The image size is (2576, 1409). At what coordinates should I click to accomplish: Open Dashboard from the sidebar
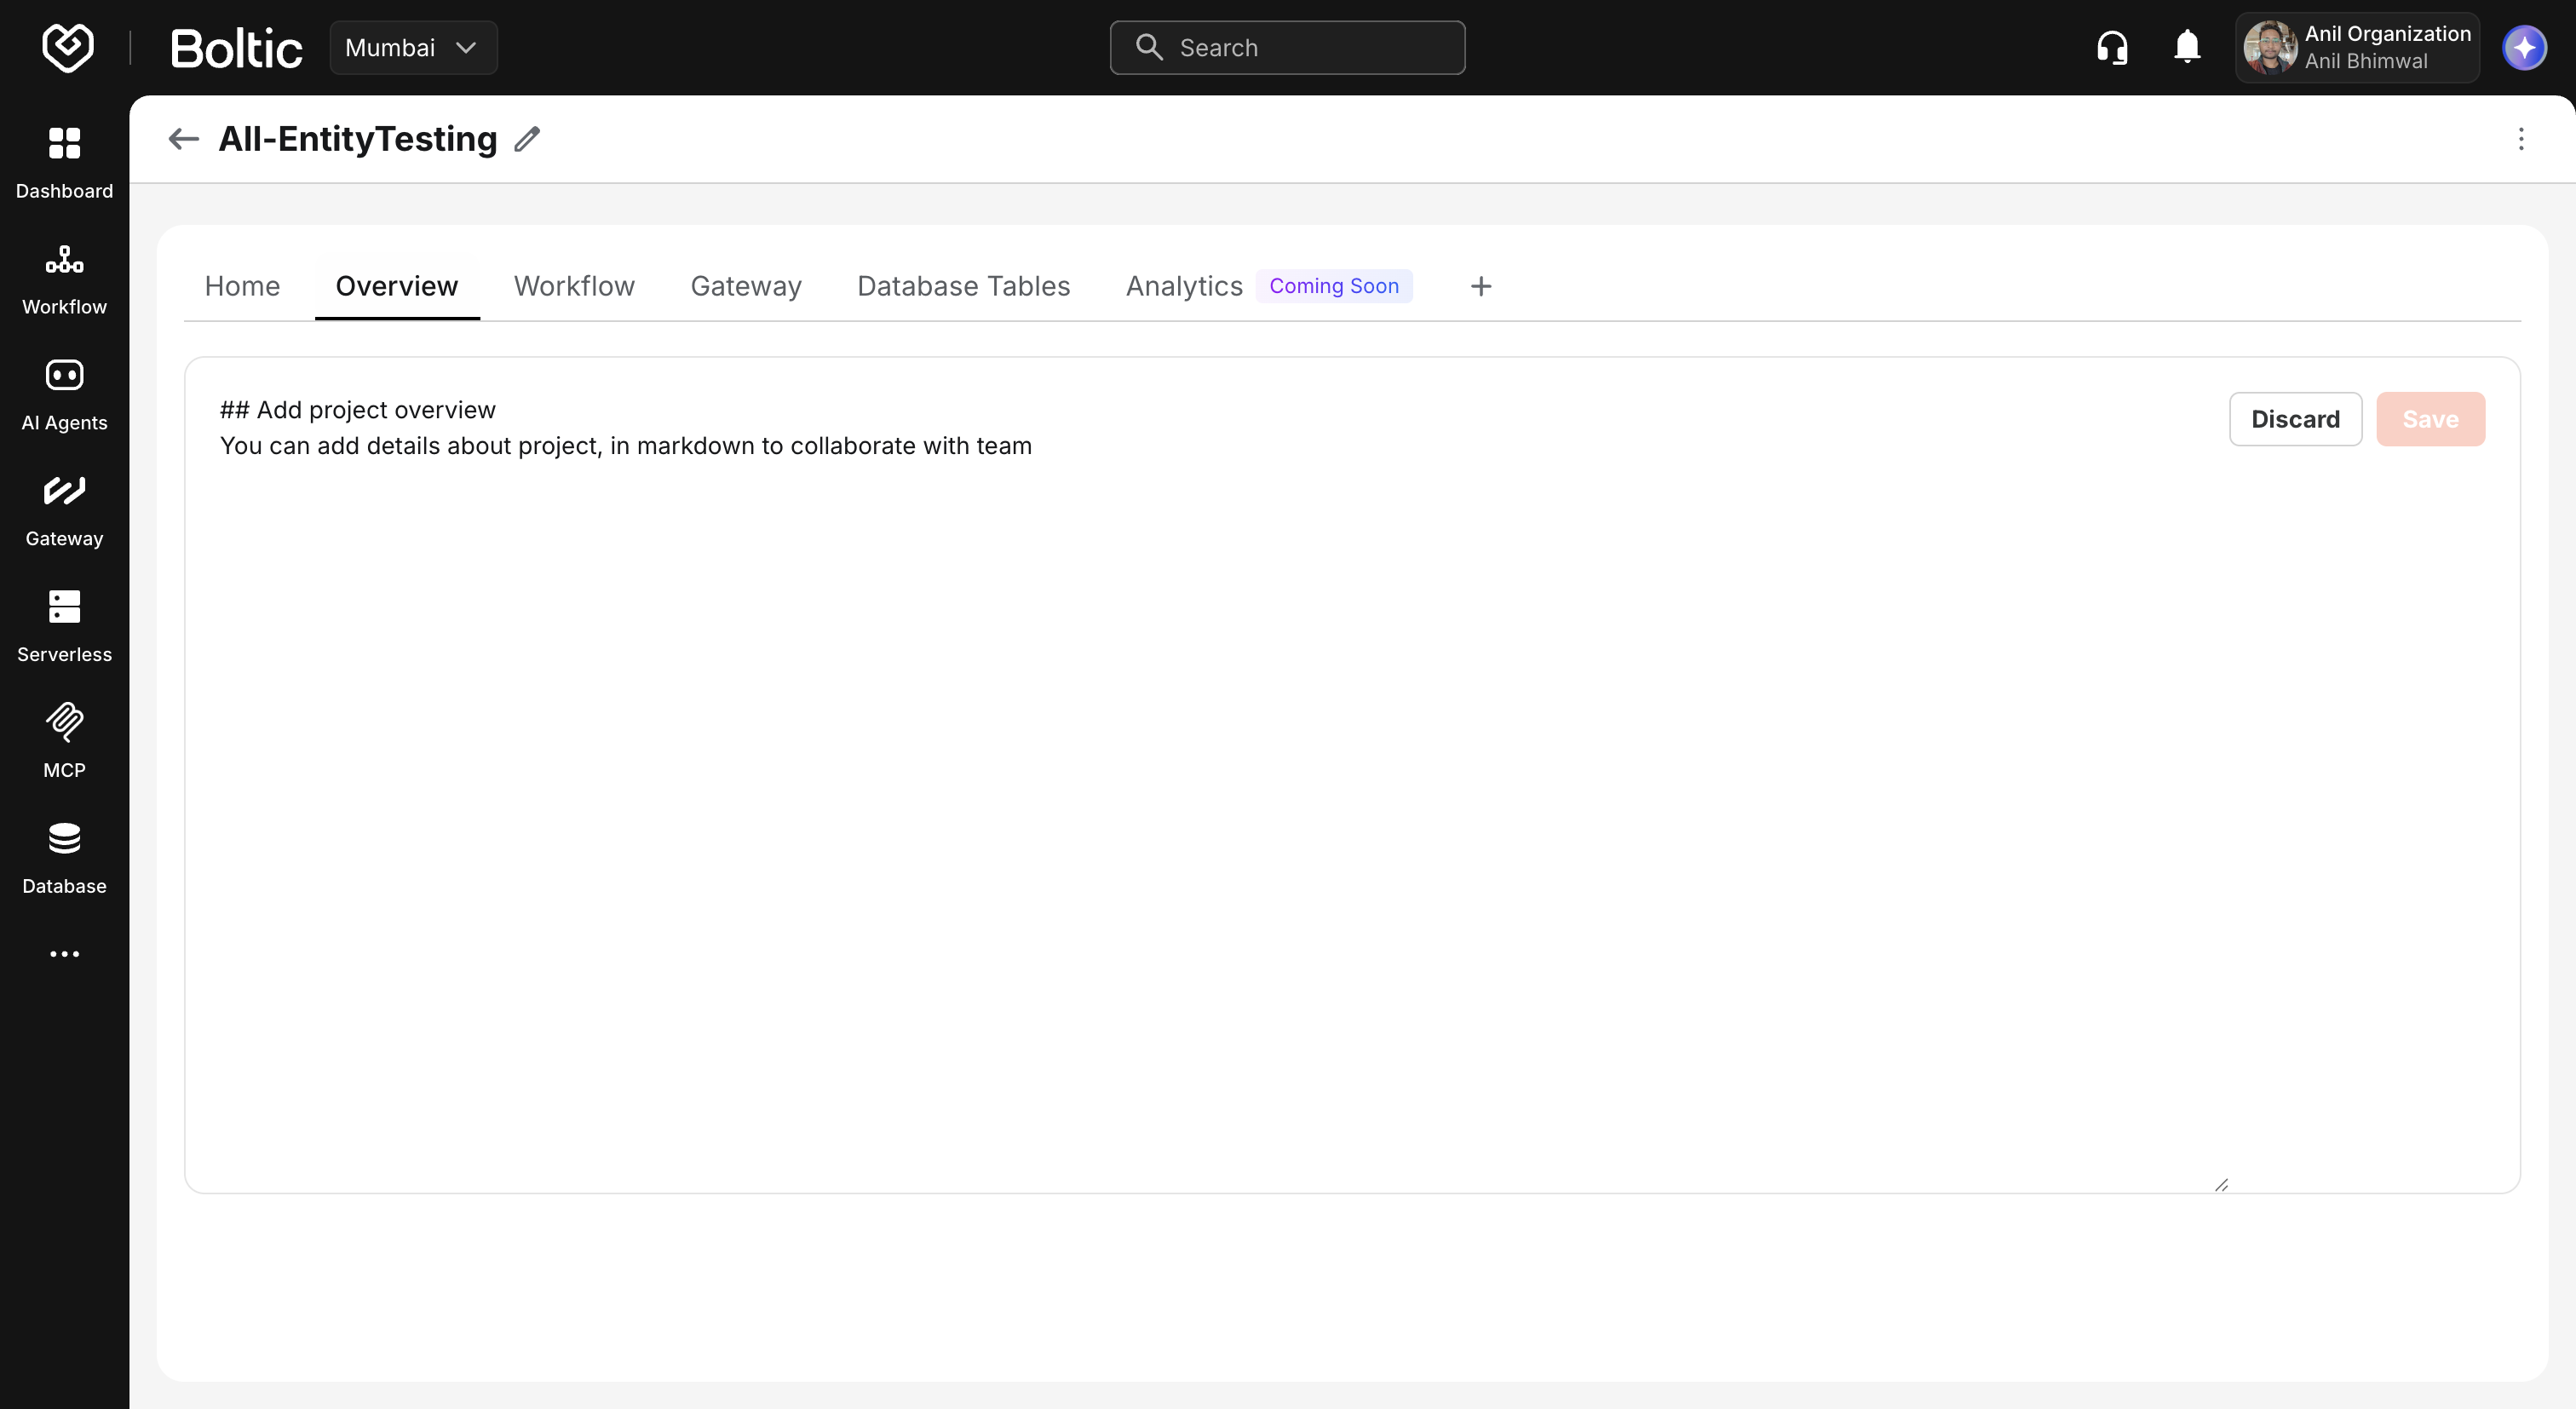pyautogui.click(x=64, y=163)
